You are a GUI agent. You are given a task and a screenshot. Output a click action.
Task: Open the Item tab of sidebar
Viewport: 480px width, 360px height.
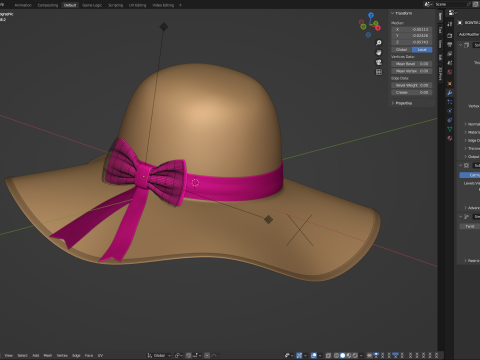pyautogui.click(x=440, y=17)
